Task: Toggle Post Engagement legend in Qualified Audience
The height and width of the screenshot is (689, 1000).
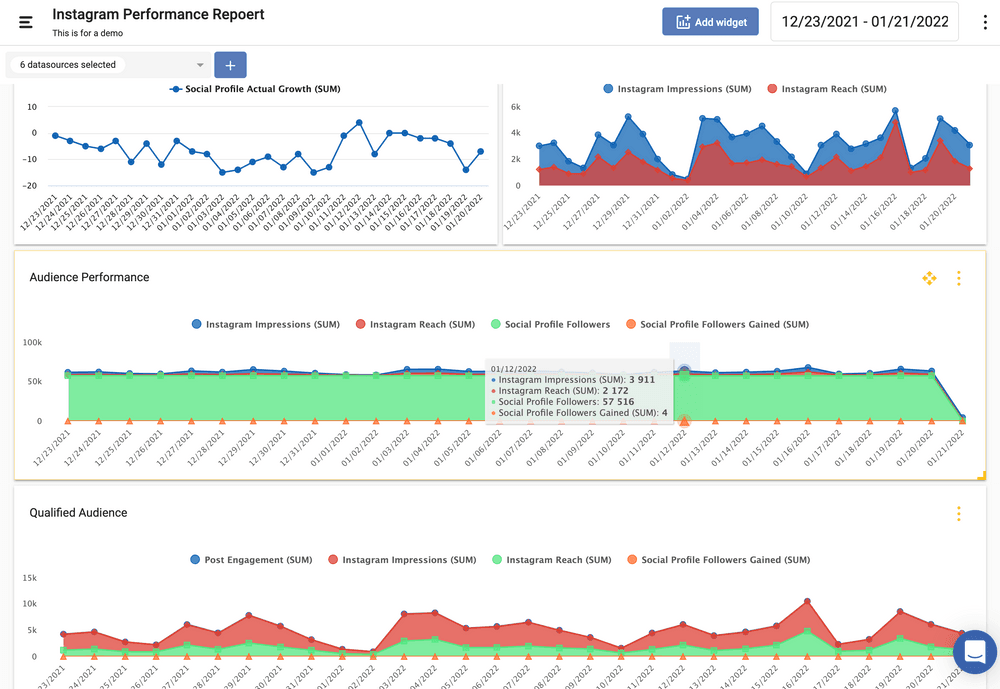Action: point(250,560)
